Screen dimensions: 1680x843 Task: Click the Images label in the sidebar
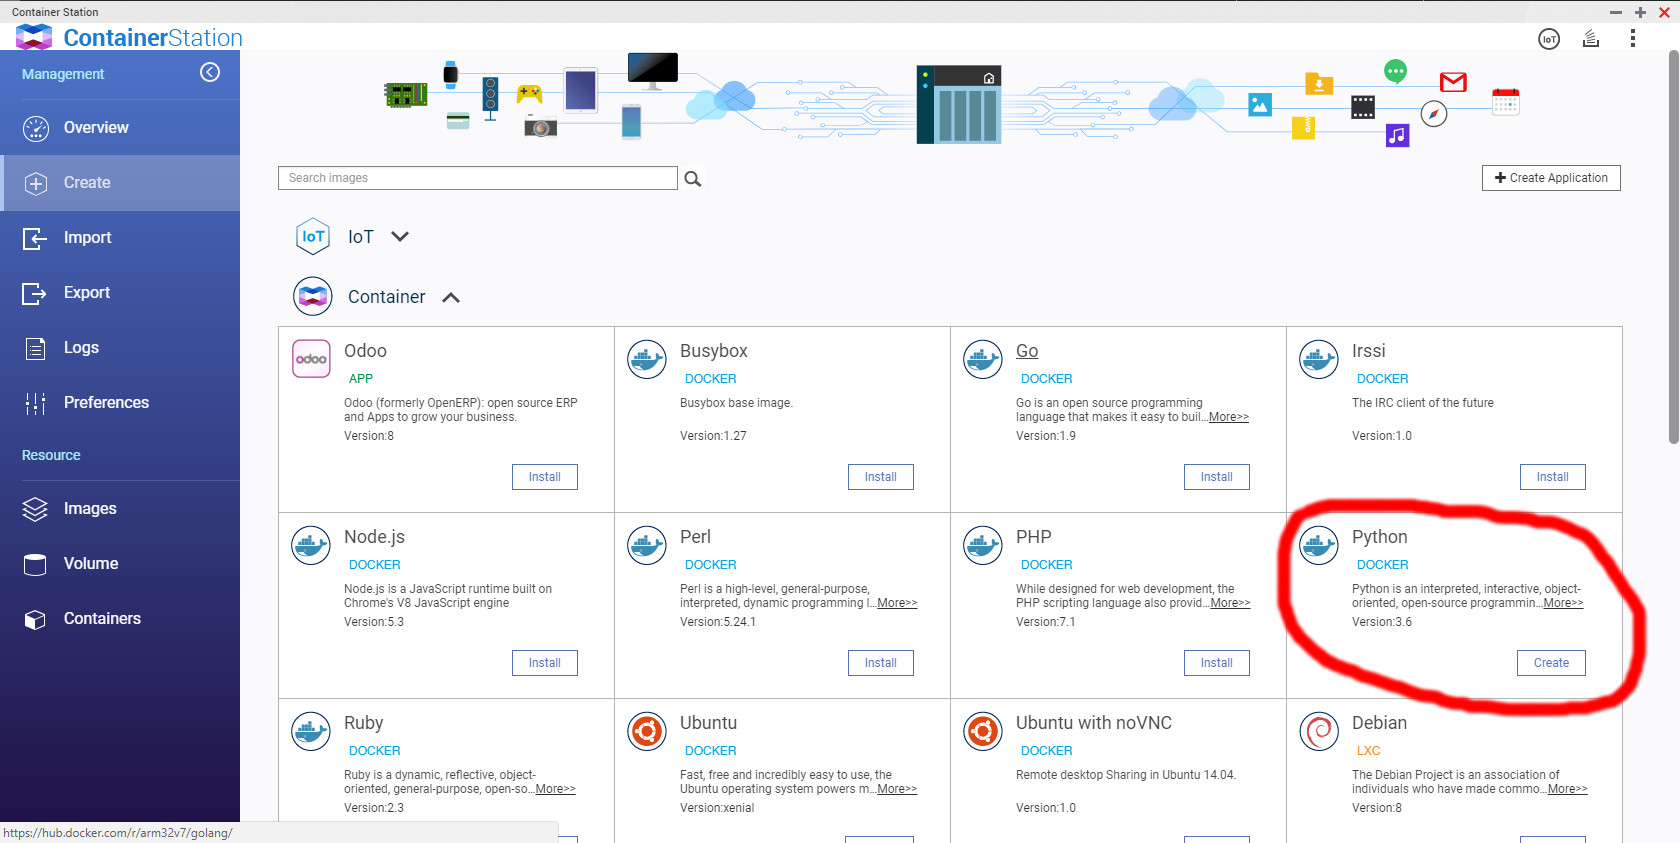90,509
